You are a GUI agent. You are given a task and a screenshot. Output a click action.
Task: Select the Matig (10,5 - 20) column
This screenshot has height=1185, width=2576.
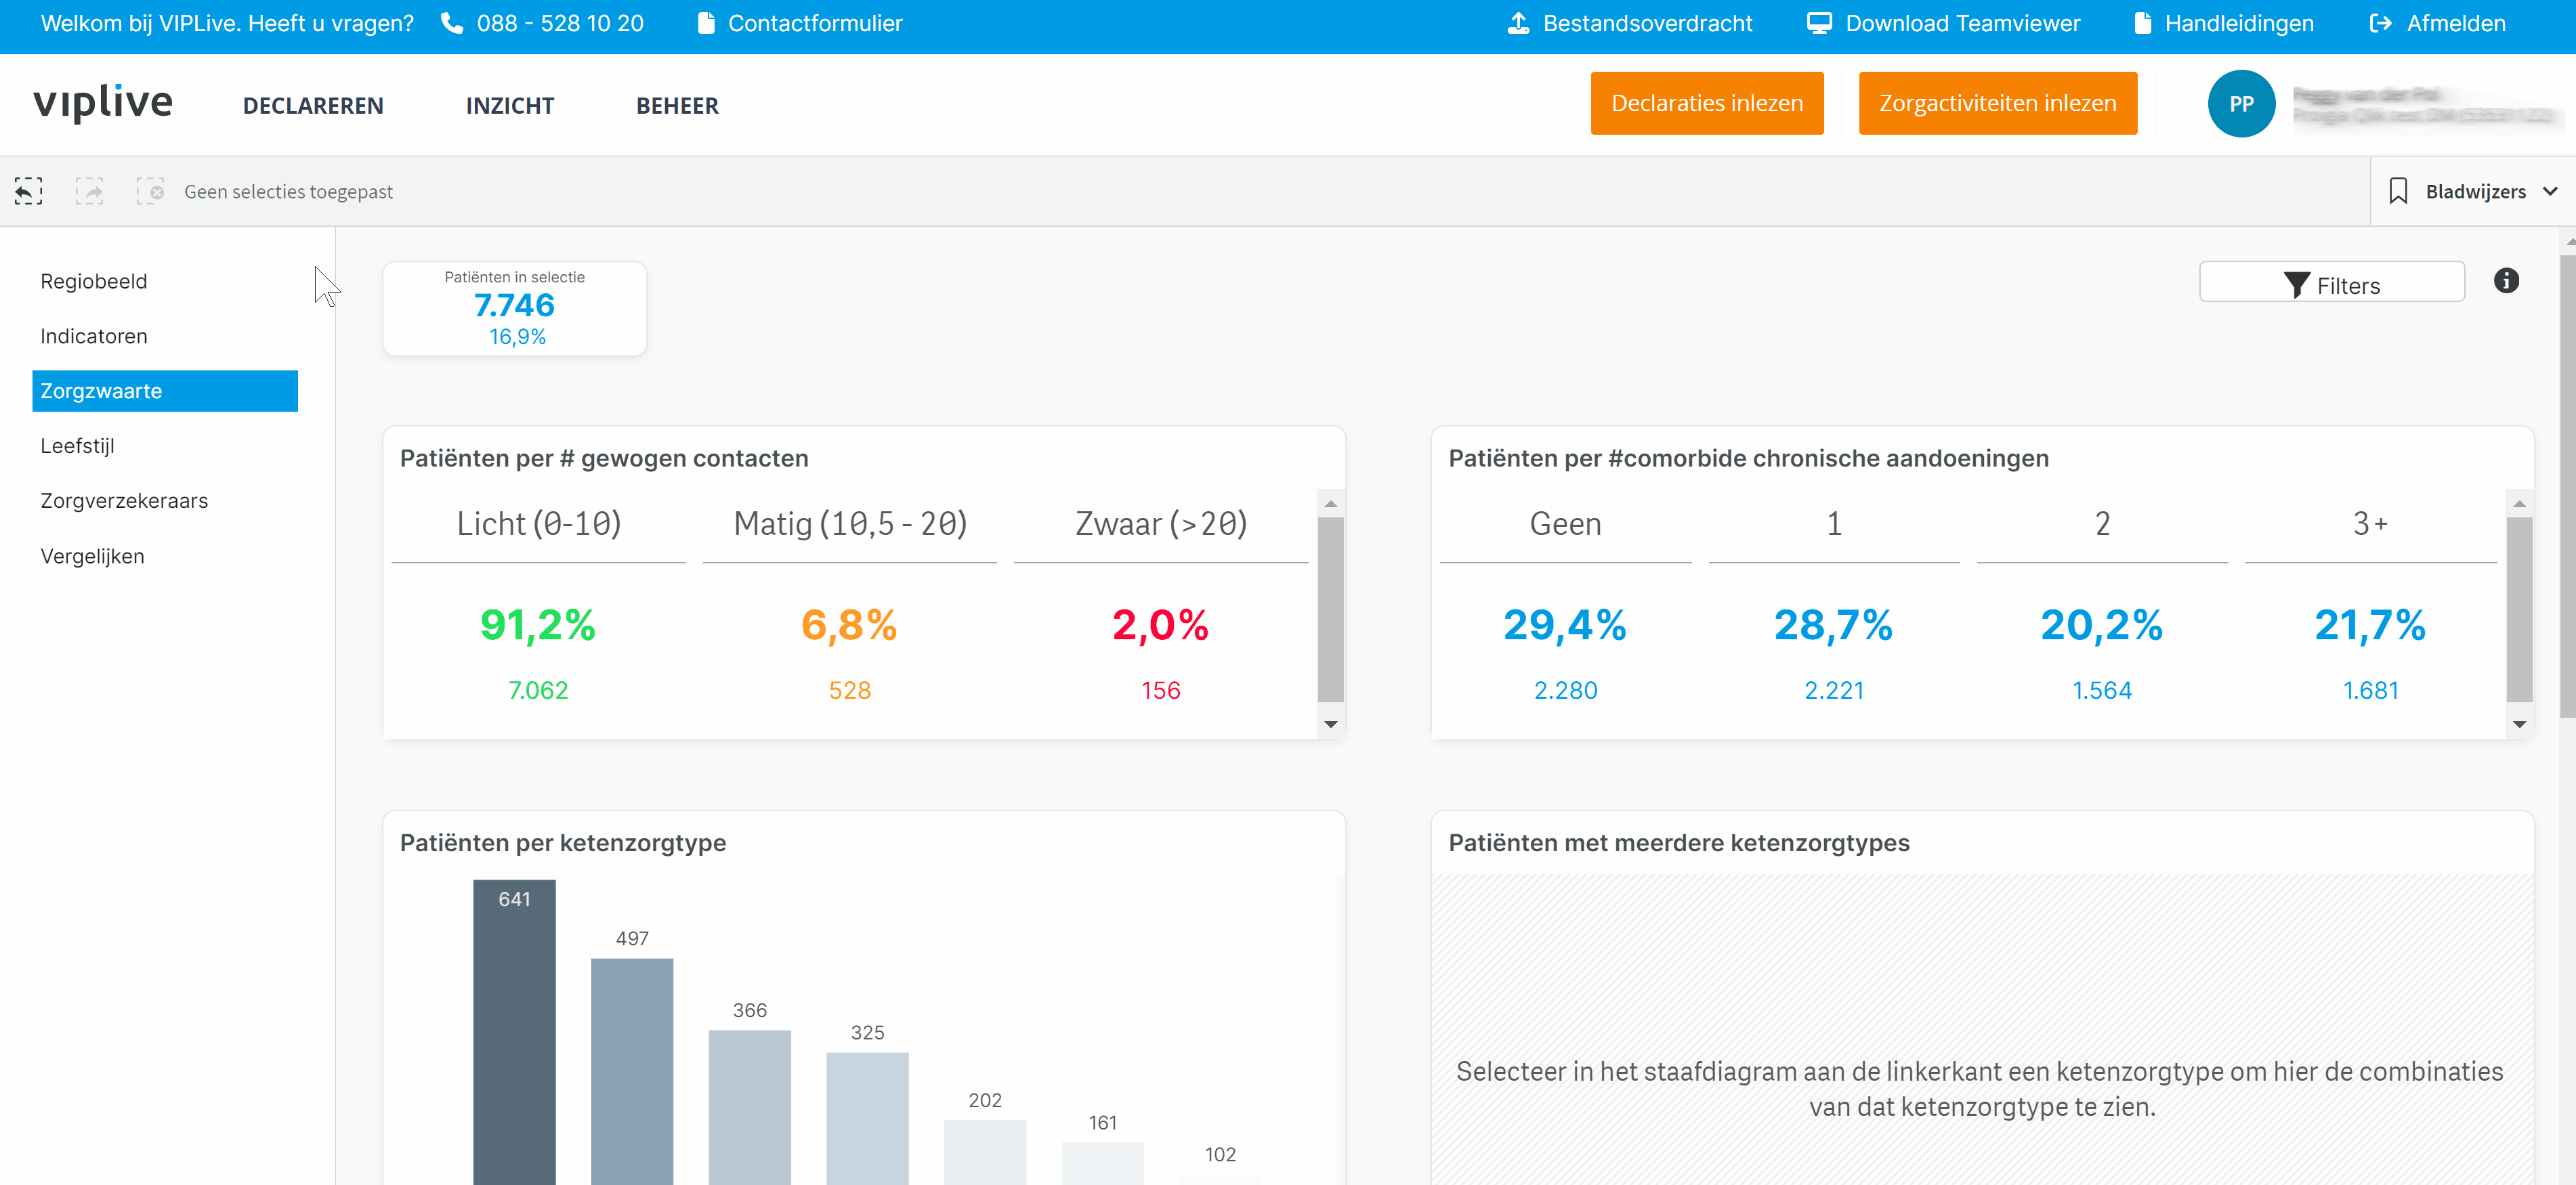(850, 524)
